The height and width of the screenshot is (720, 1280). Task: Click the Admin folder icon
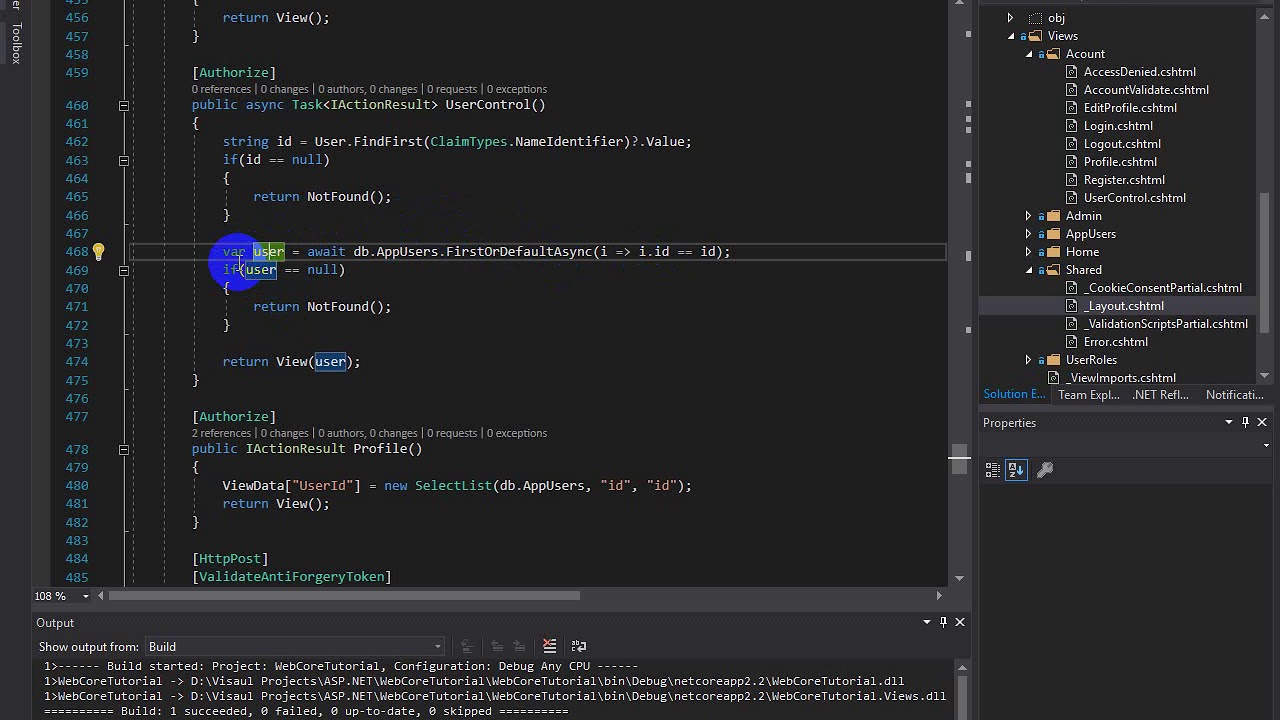pyautogui.click(x=1054, y=216)
